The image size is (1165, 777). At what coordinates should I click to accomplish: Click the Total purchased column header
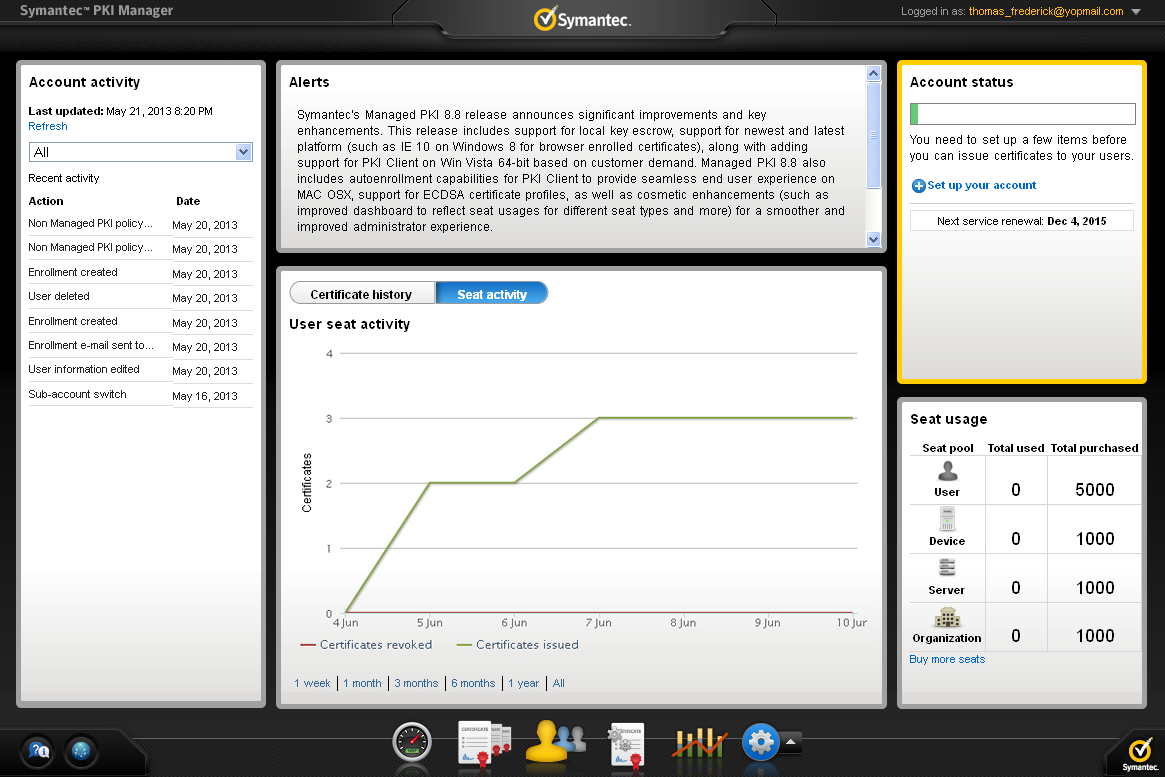[x=1094, y=448]
